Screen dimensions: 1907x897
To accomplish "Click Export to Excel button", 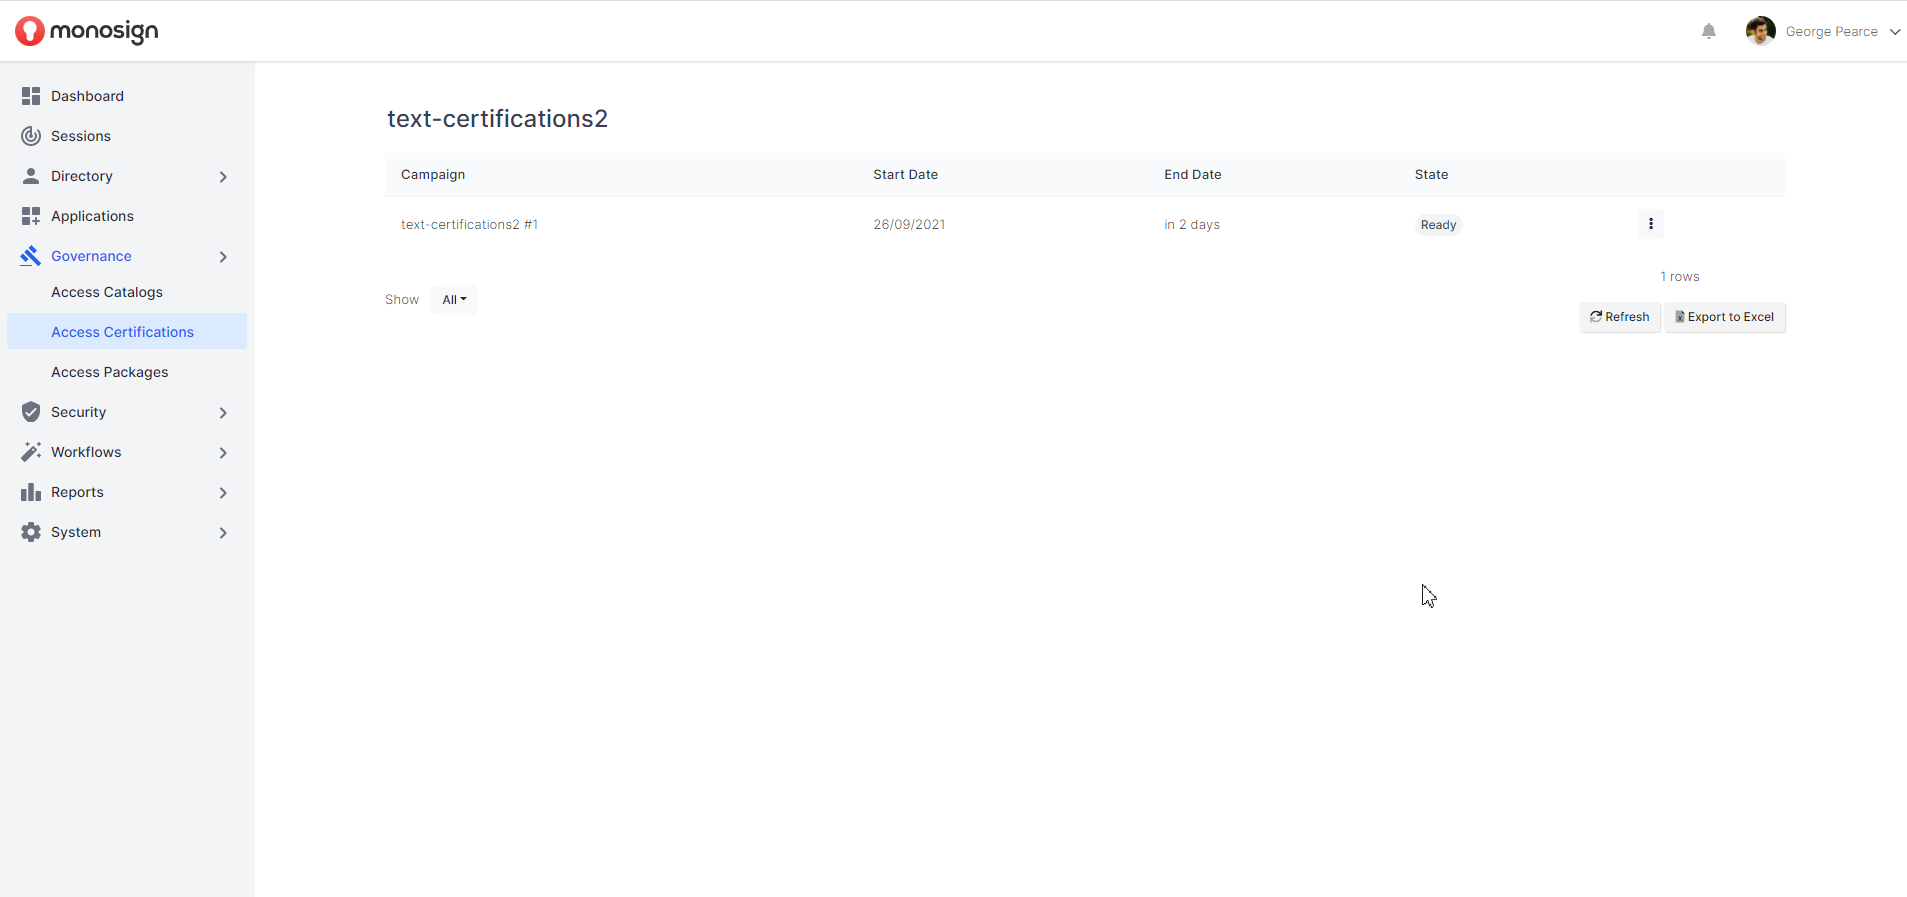I will coord(1724,317).
